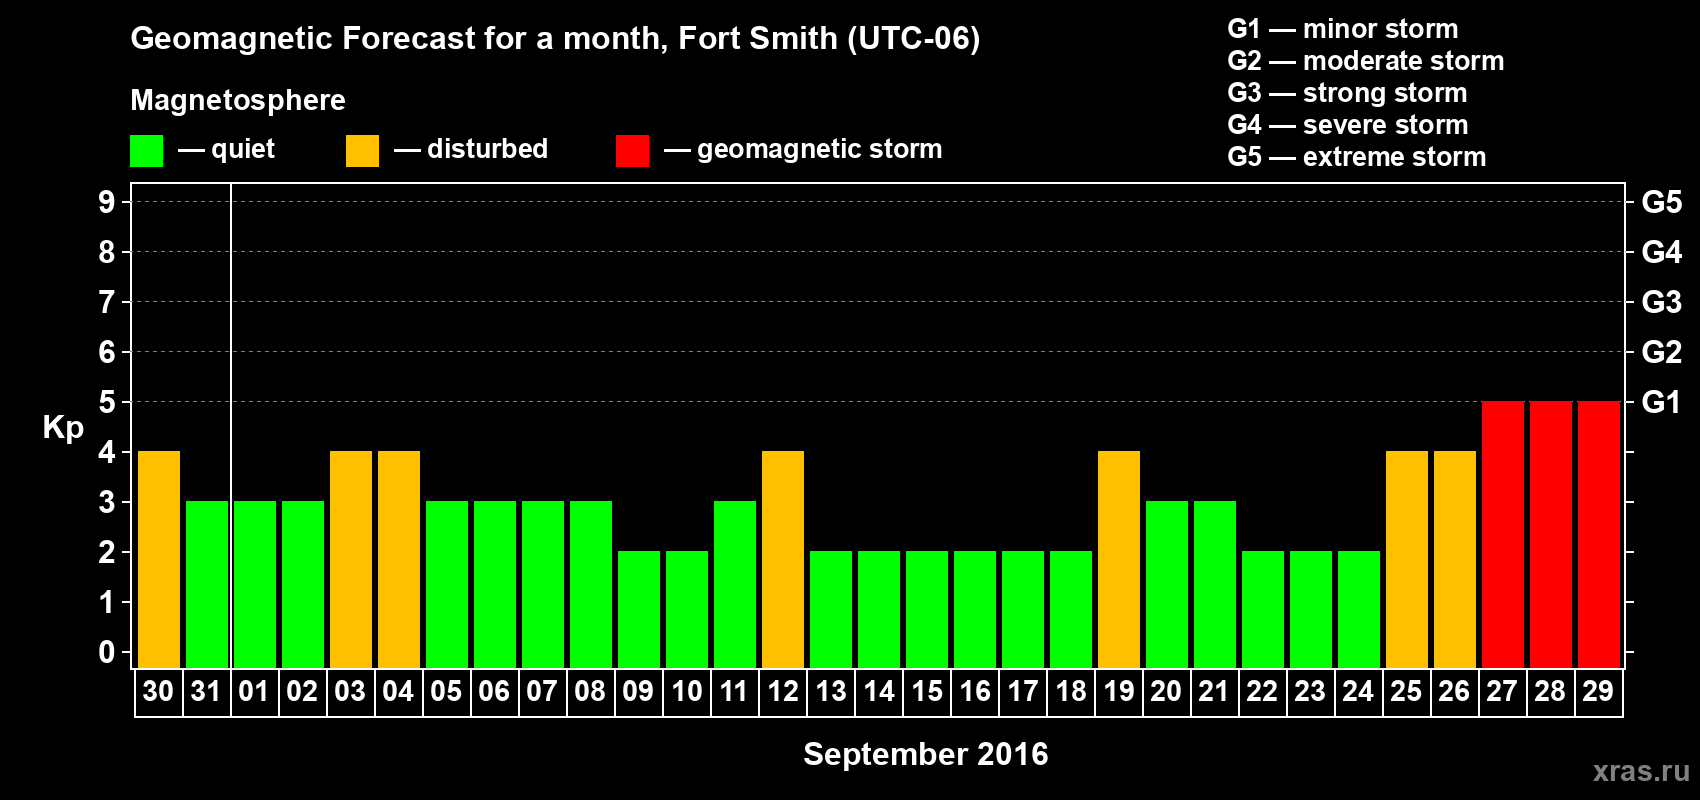This screenshot has width=1700, height=800.
Task: Click the Kp value "5" on the left axis
Action: click(107, 402)
